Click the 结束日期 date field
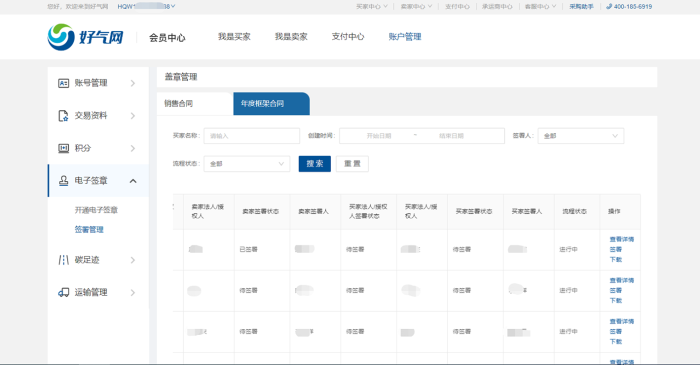The height and width of the screenshot is (365, 700). coord(451,136)
